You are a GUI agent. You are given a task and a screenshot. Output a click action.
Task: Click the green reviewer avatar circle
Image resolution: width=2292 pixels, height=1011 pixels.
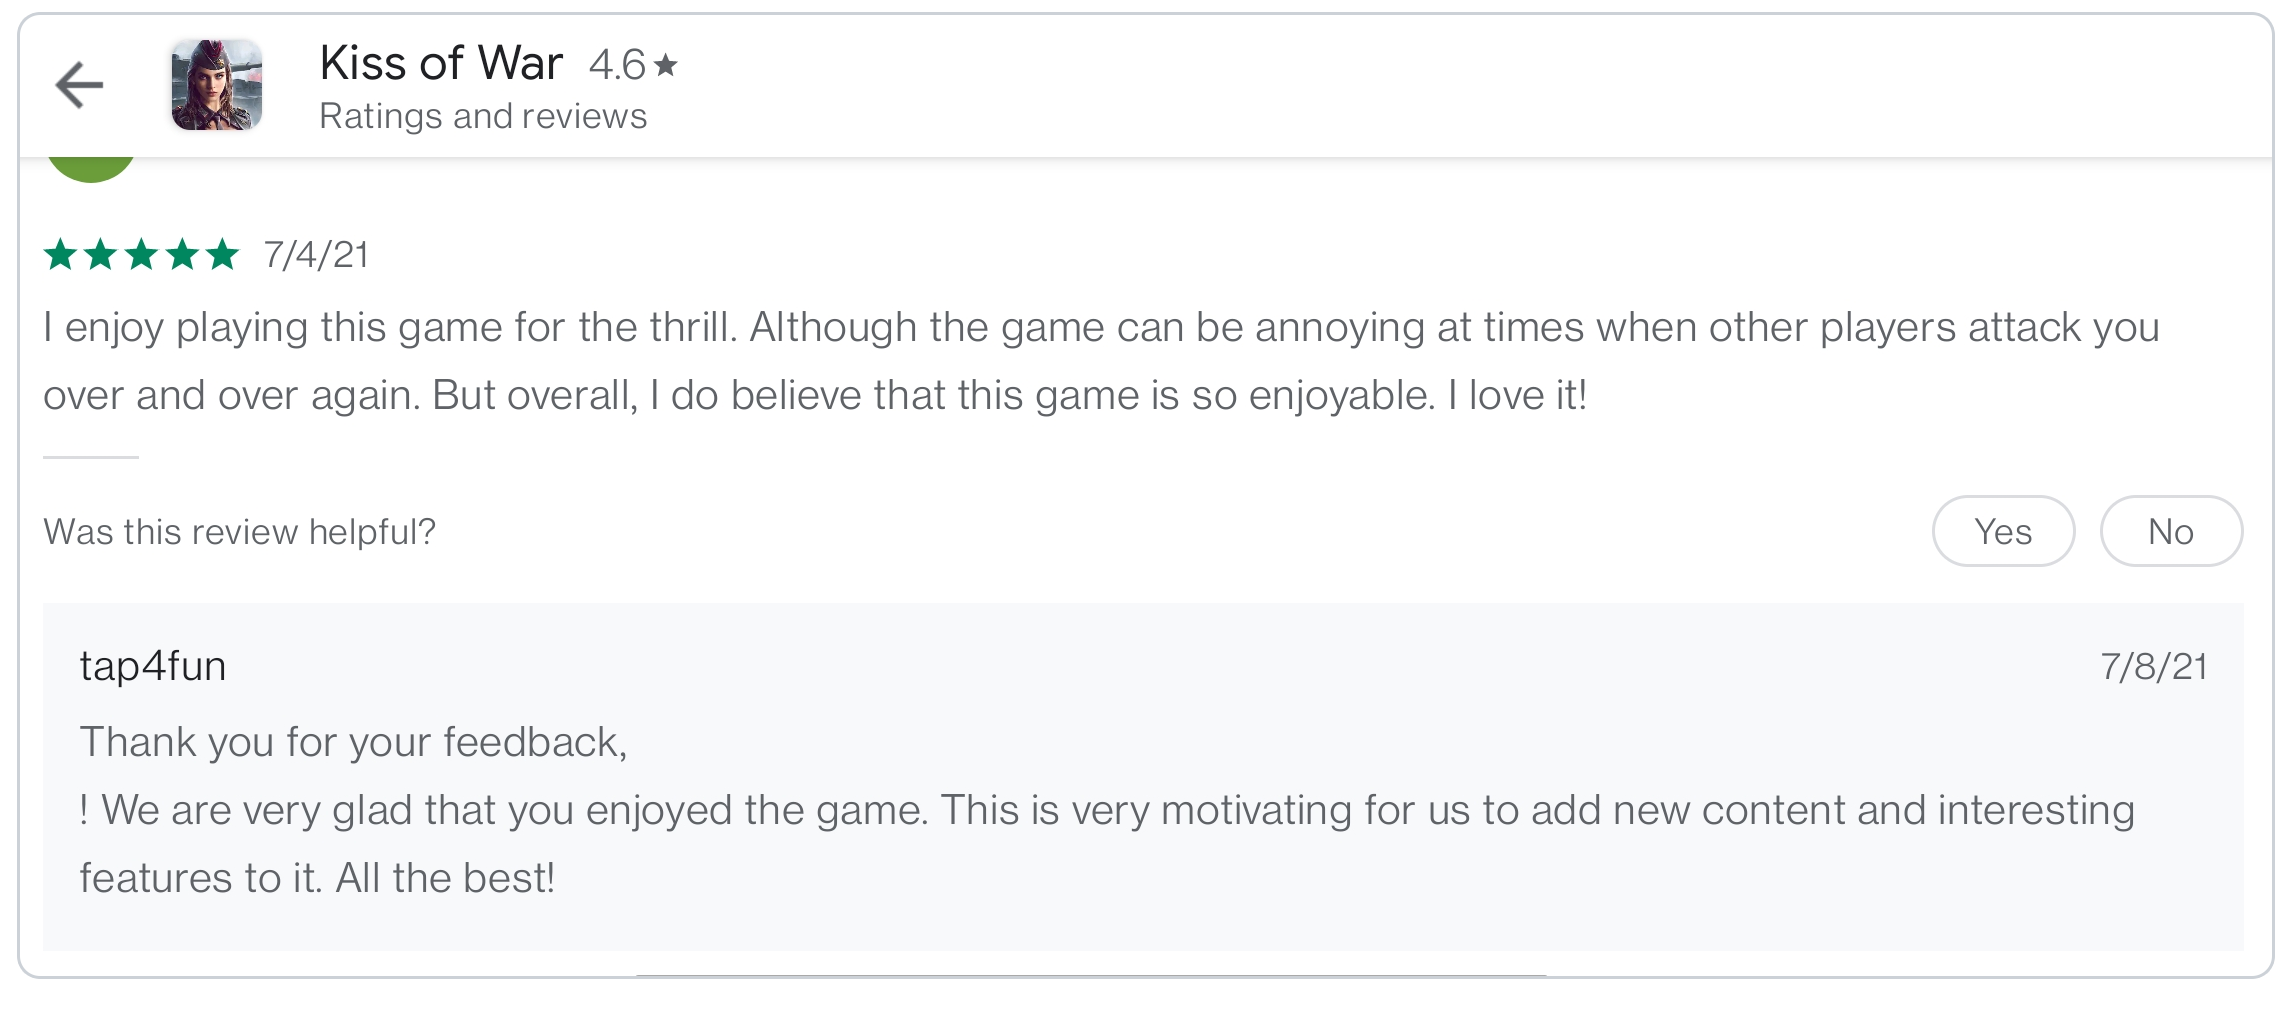tap(91, 169)
